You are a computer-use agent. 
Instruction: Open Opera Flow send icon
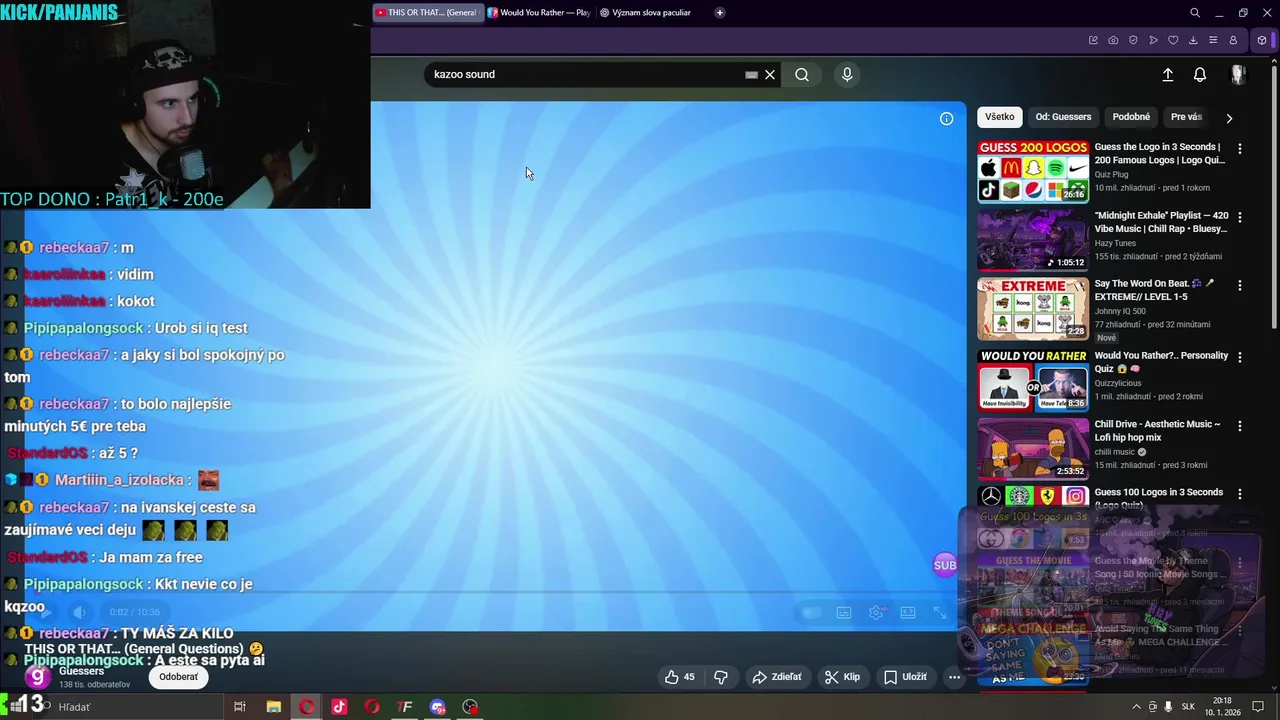coord(1153,40)
